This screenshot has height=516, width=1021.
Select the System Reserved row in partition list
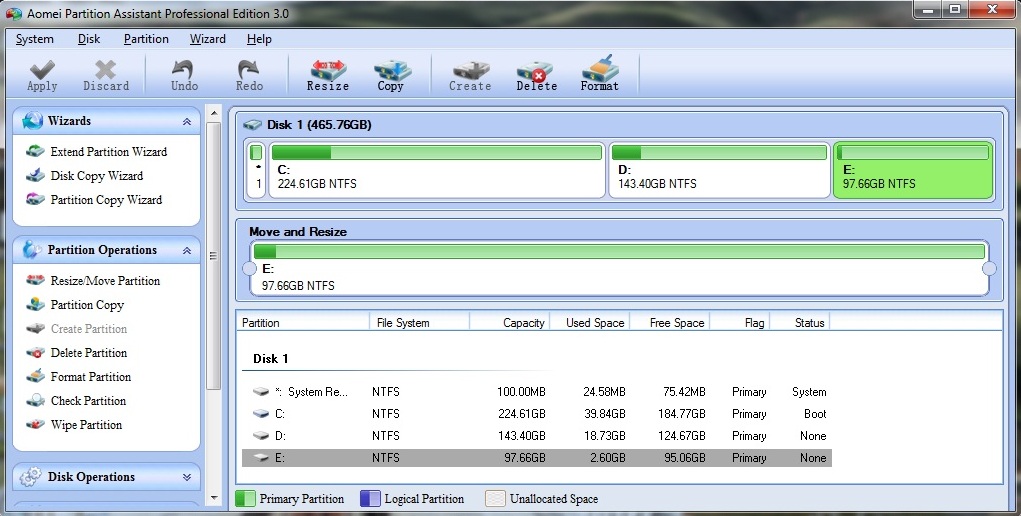[x=537, y=392]
